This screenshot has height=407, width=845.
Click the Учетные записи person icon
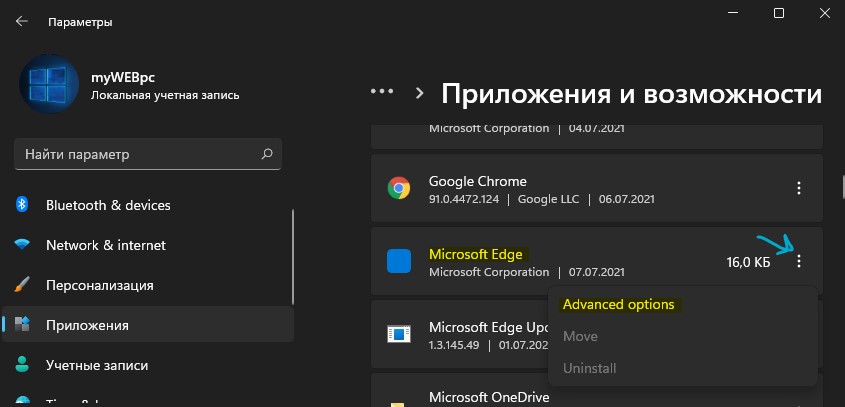22,364
